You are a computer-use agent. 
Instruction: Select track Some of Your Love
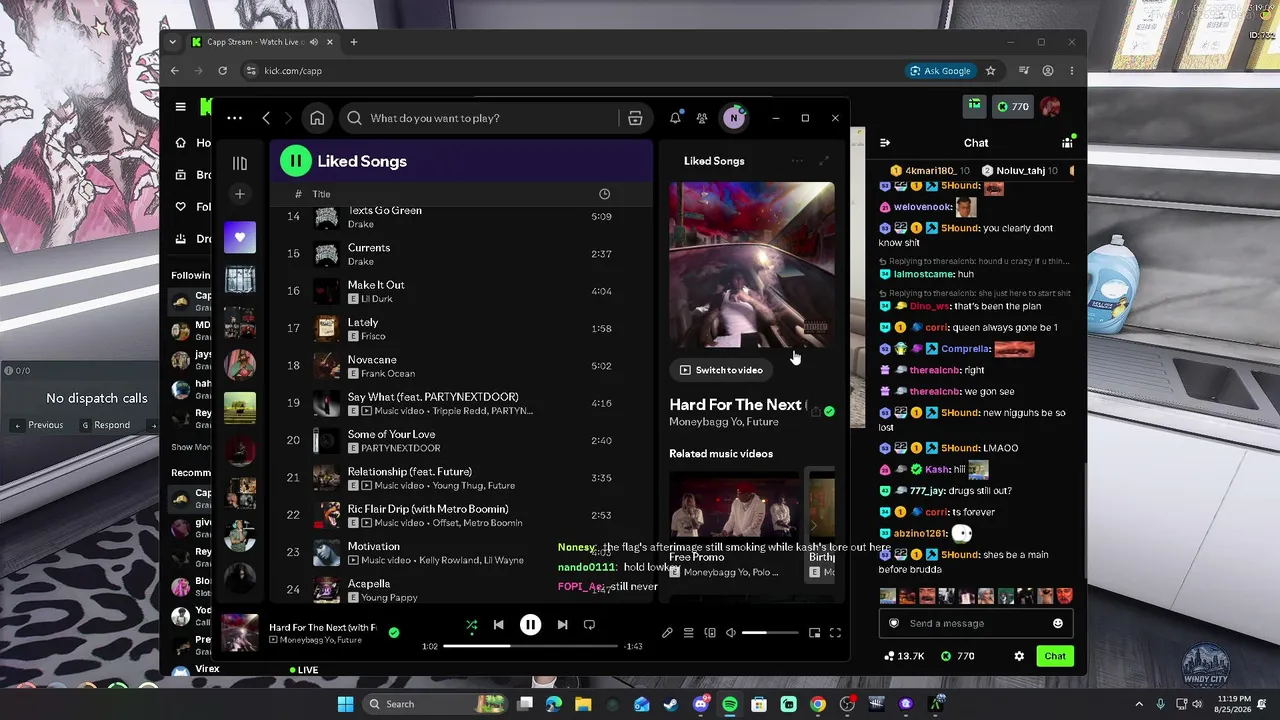pyautogui.click(x=461, y=440)
